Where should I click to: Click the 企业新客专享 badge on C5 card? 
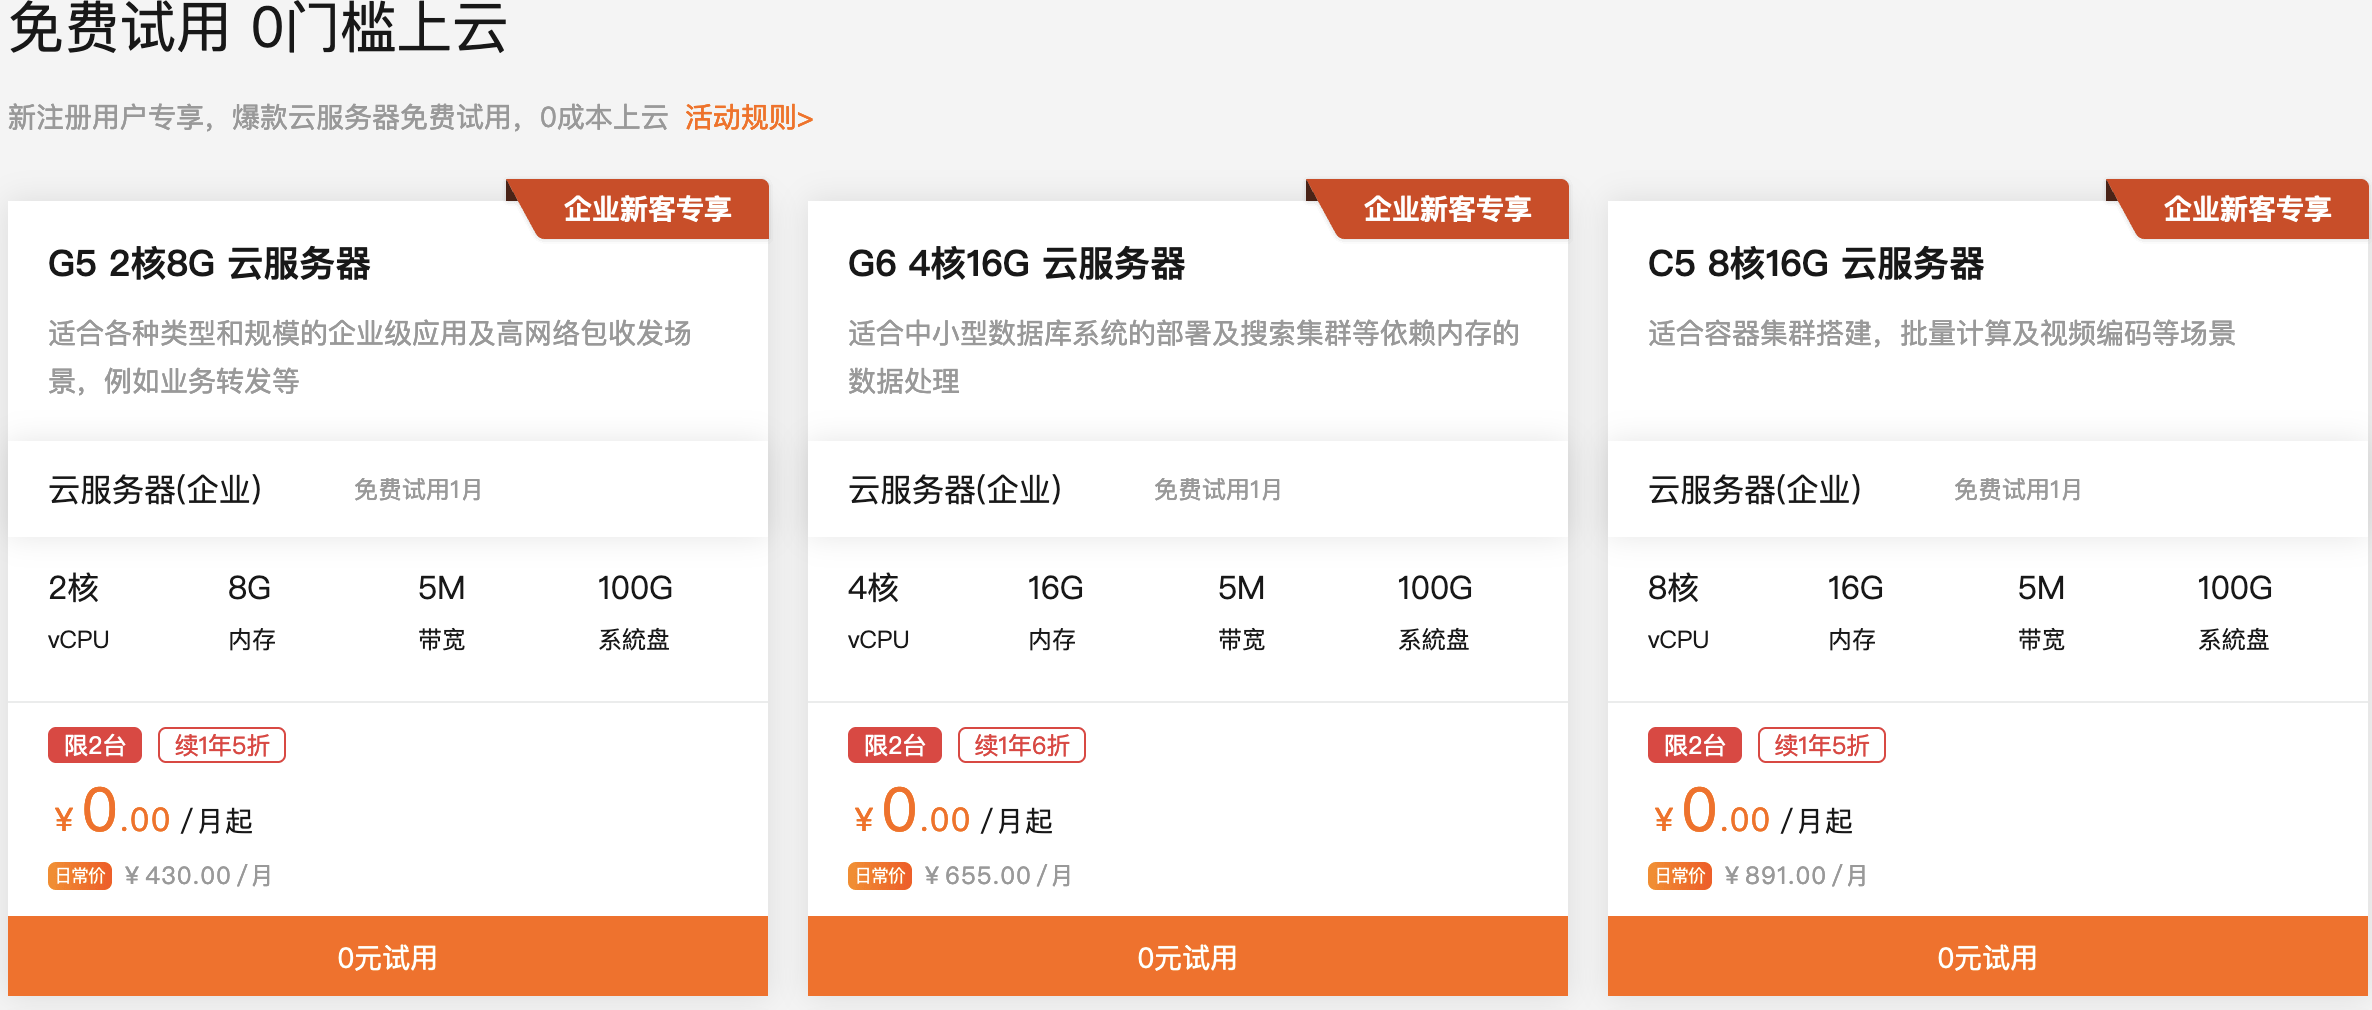point(2248,210)
